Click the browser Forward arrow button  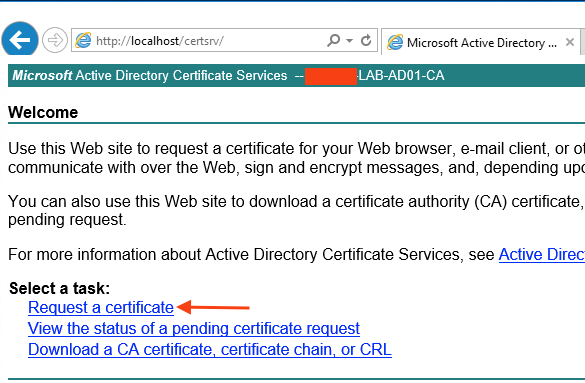coord(55,40)
